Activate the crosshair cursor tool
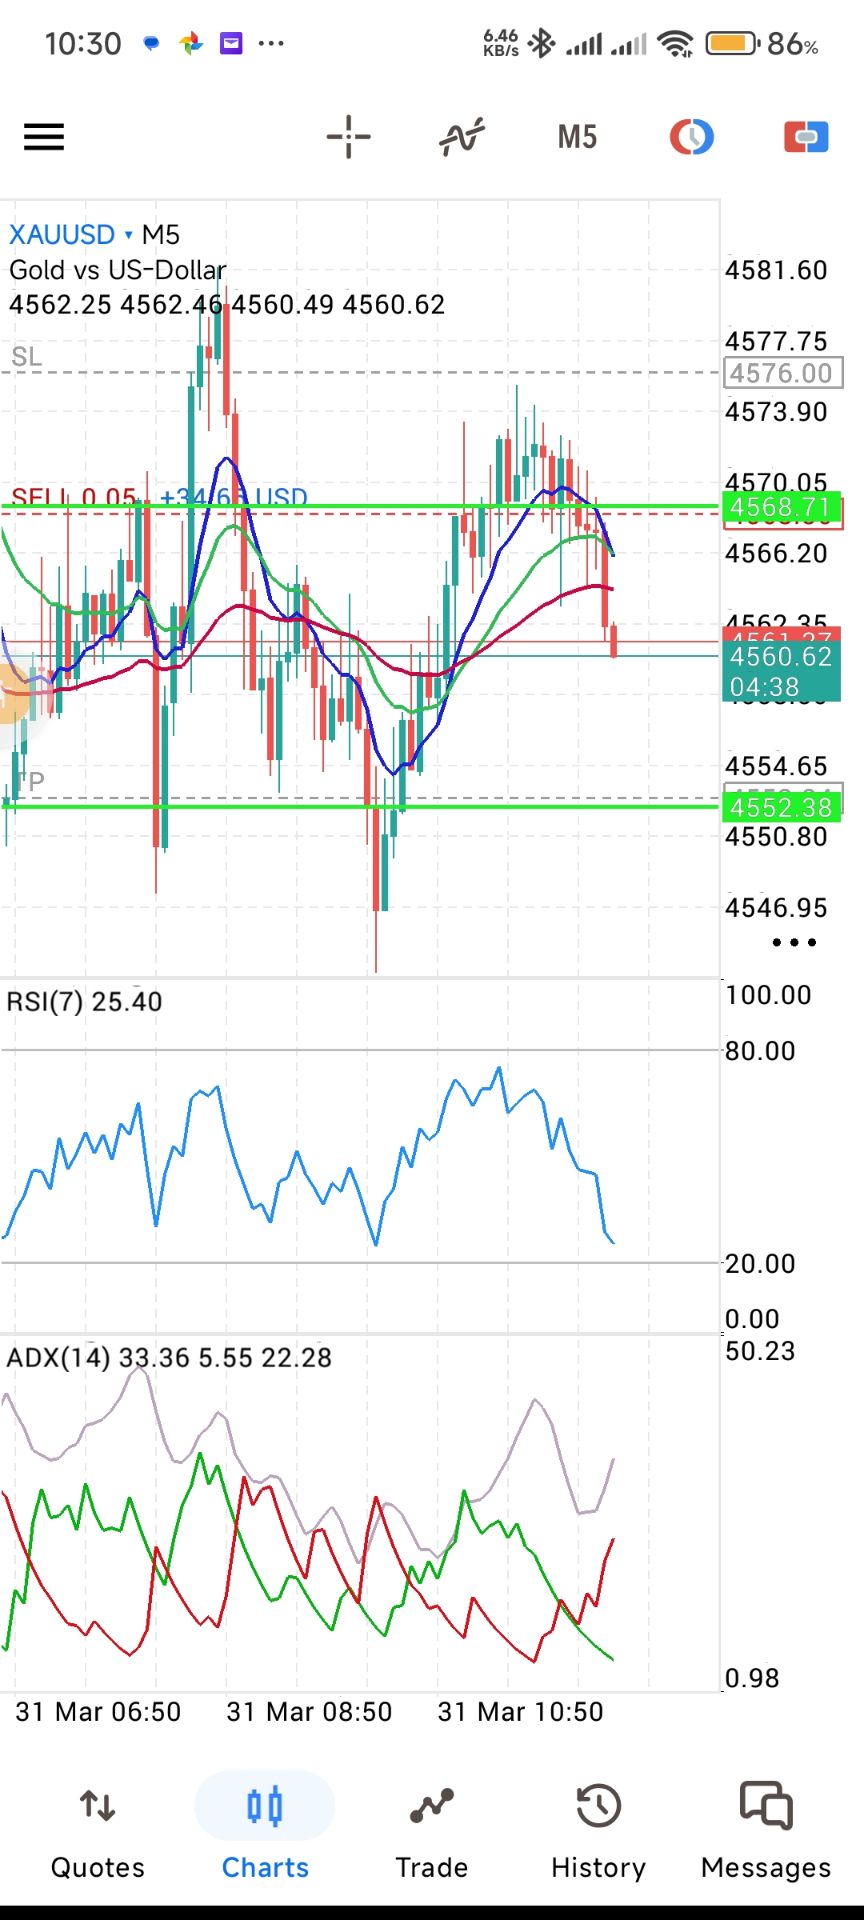864x1920 pixels. [x=348, y=137]
